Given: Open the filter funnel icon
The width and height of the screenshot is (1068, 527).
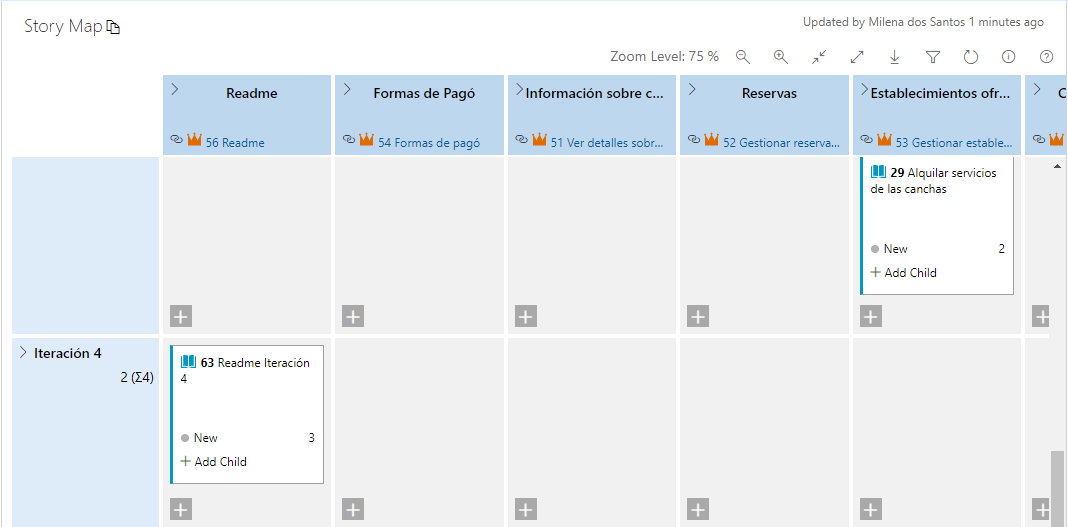Looking at the screenshot, I should click(x=933, y=57).
